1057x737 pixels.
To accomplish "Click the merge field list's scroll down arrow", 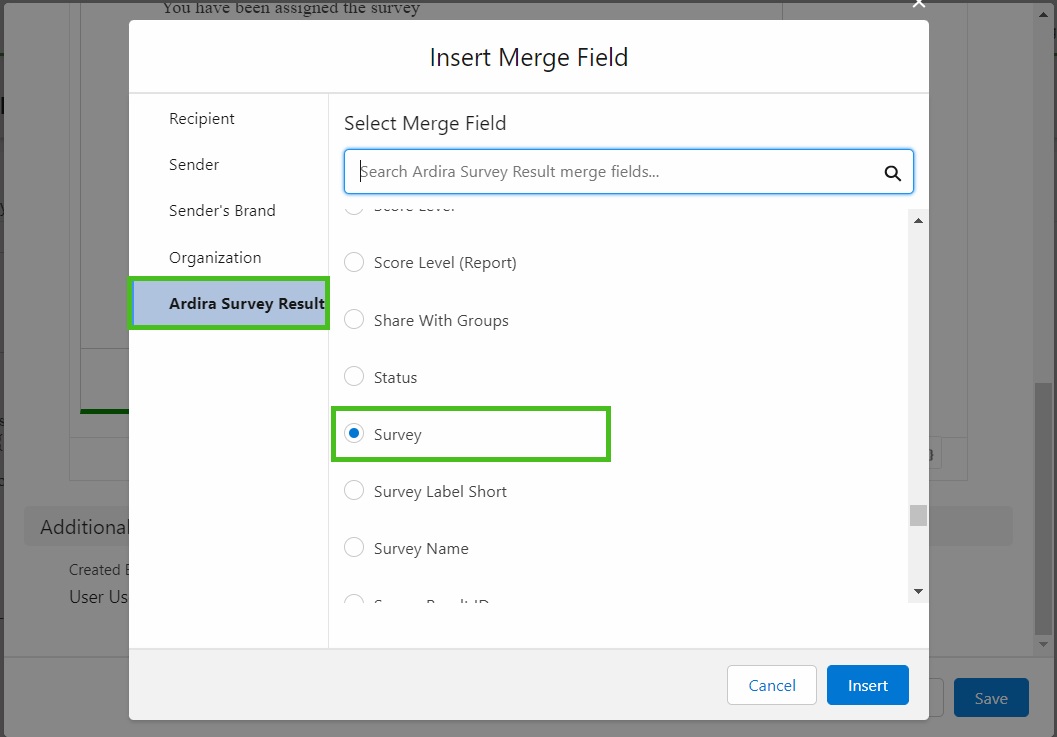I will click(x=918, y=591).
